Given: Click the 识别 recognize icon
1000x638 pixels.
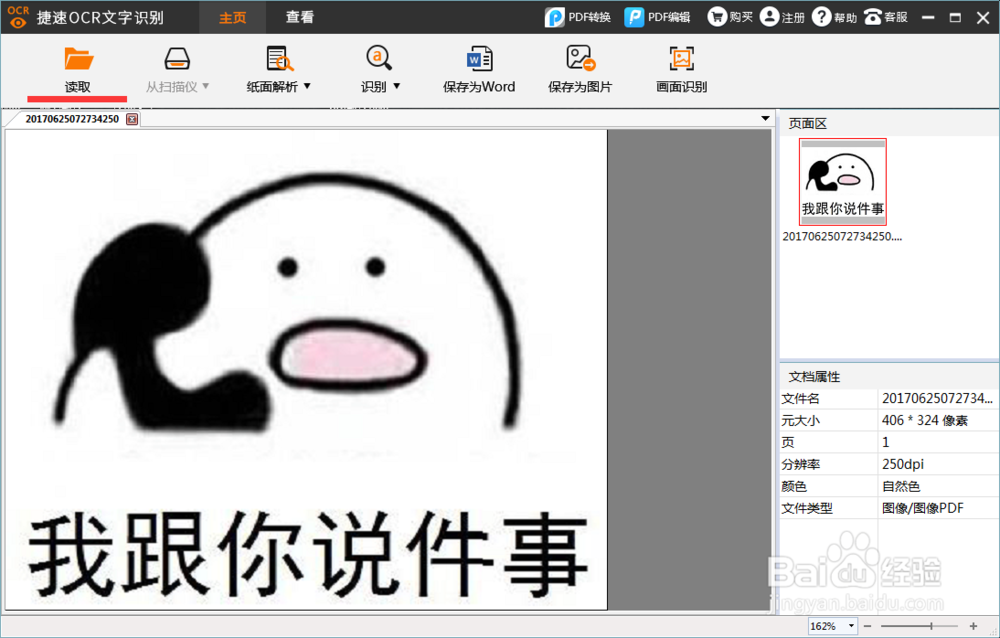Looking at the screenshot, I should click(379, 58).
